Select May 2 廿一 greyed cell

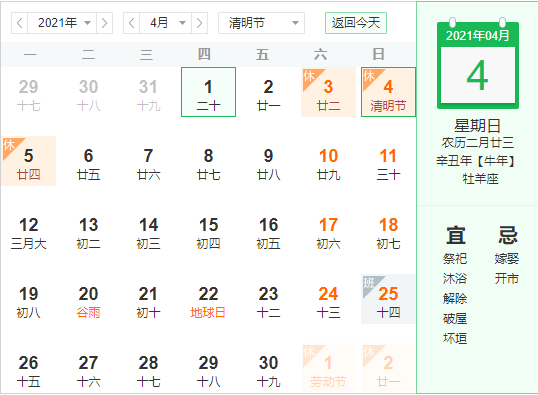click(x=388, y=368)
